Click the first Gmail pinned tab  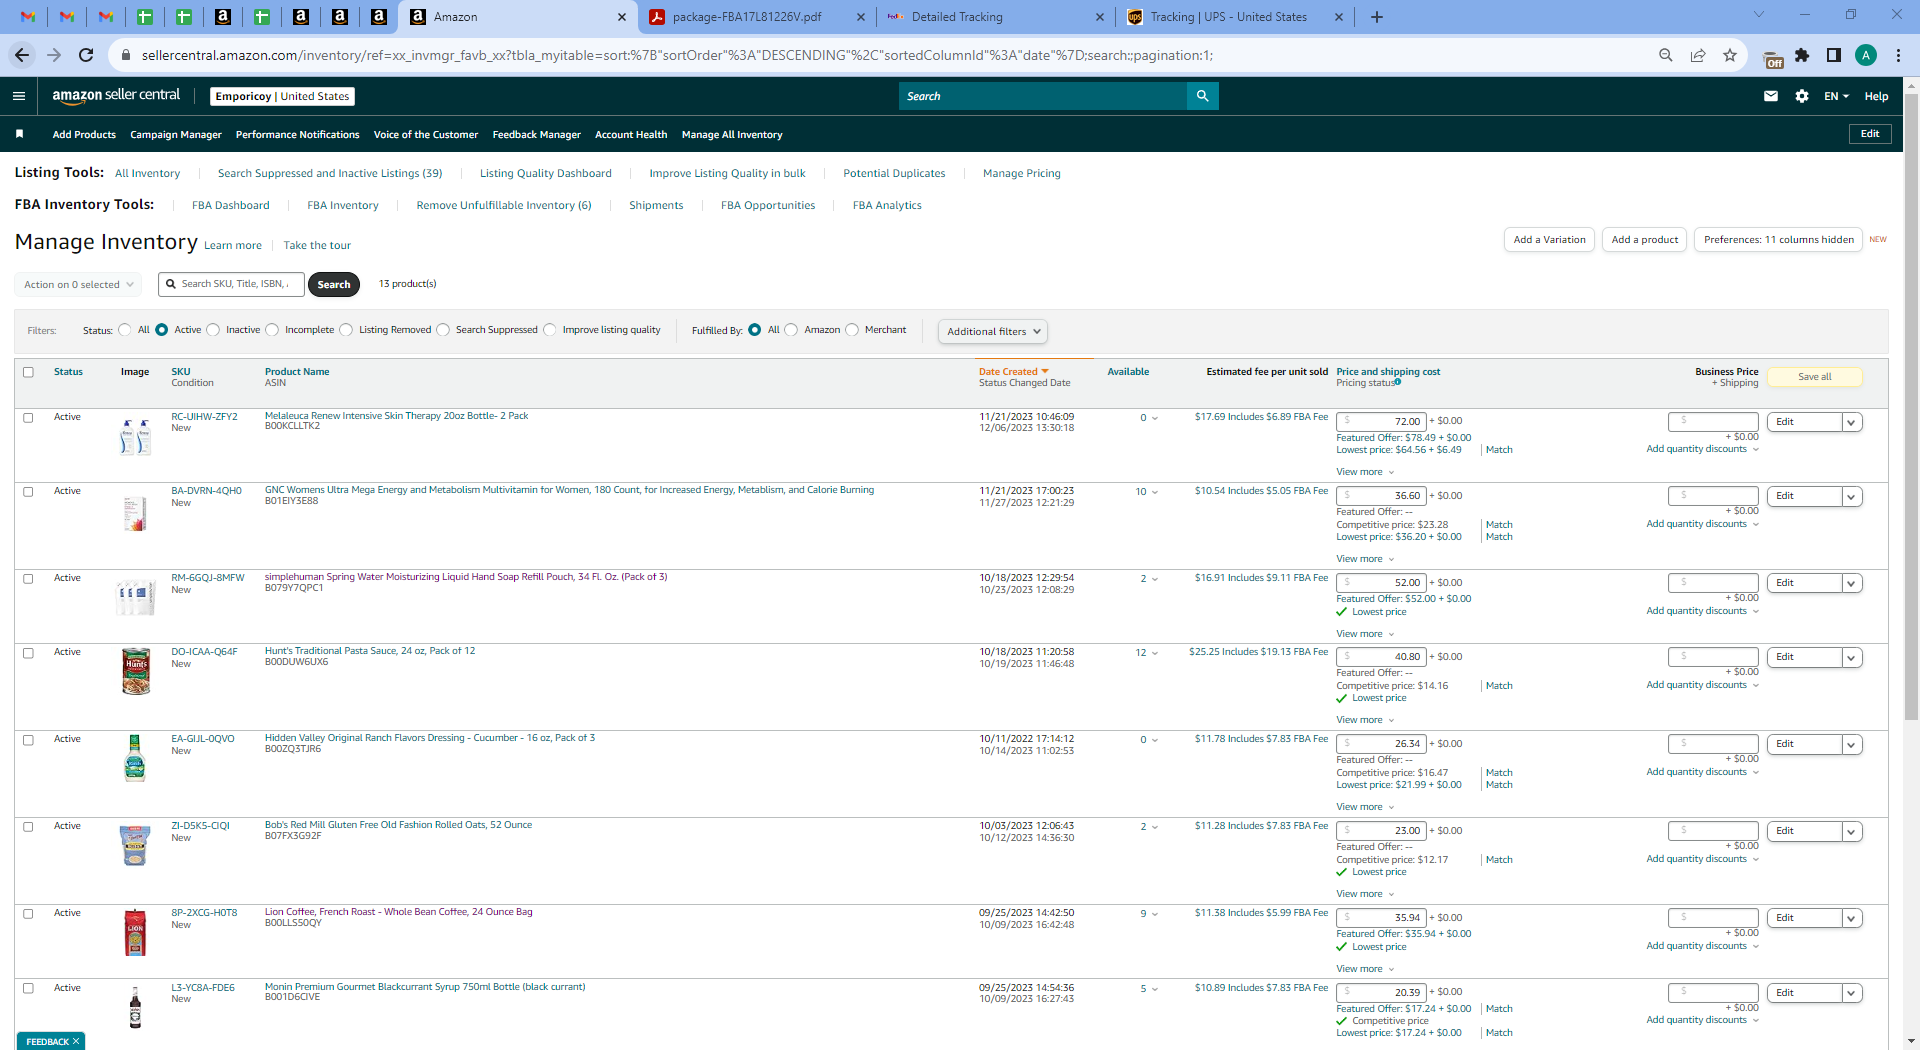[28, 17]
